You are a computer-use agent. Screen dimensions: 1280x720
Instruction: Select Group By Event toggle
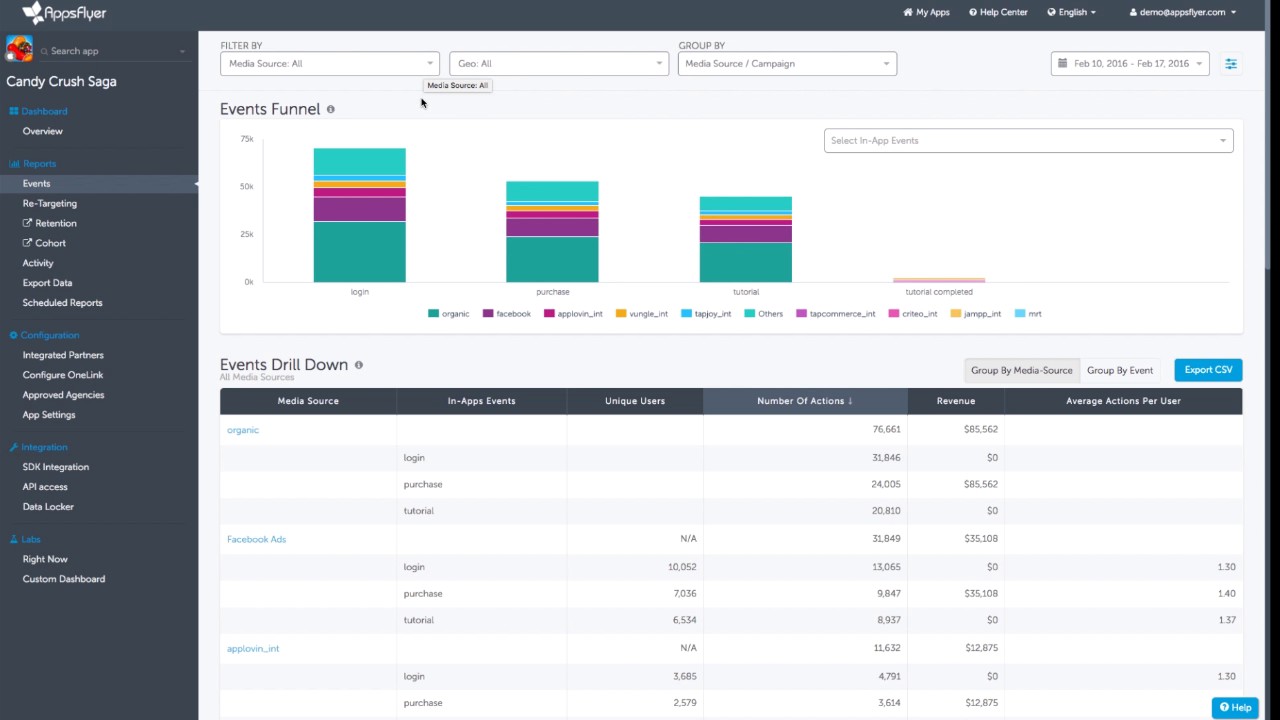point(1120,370)
